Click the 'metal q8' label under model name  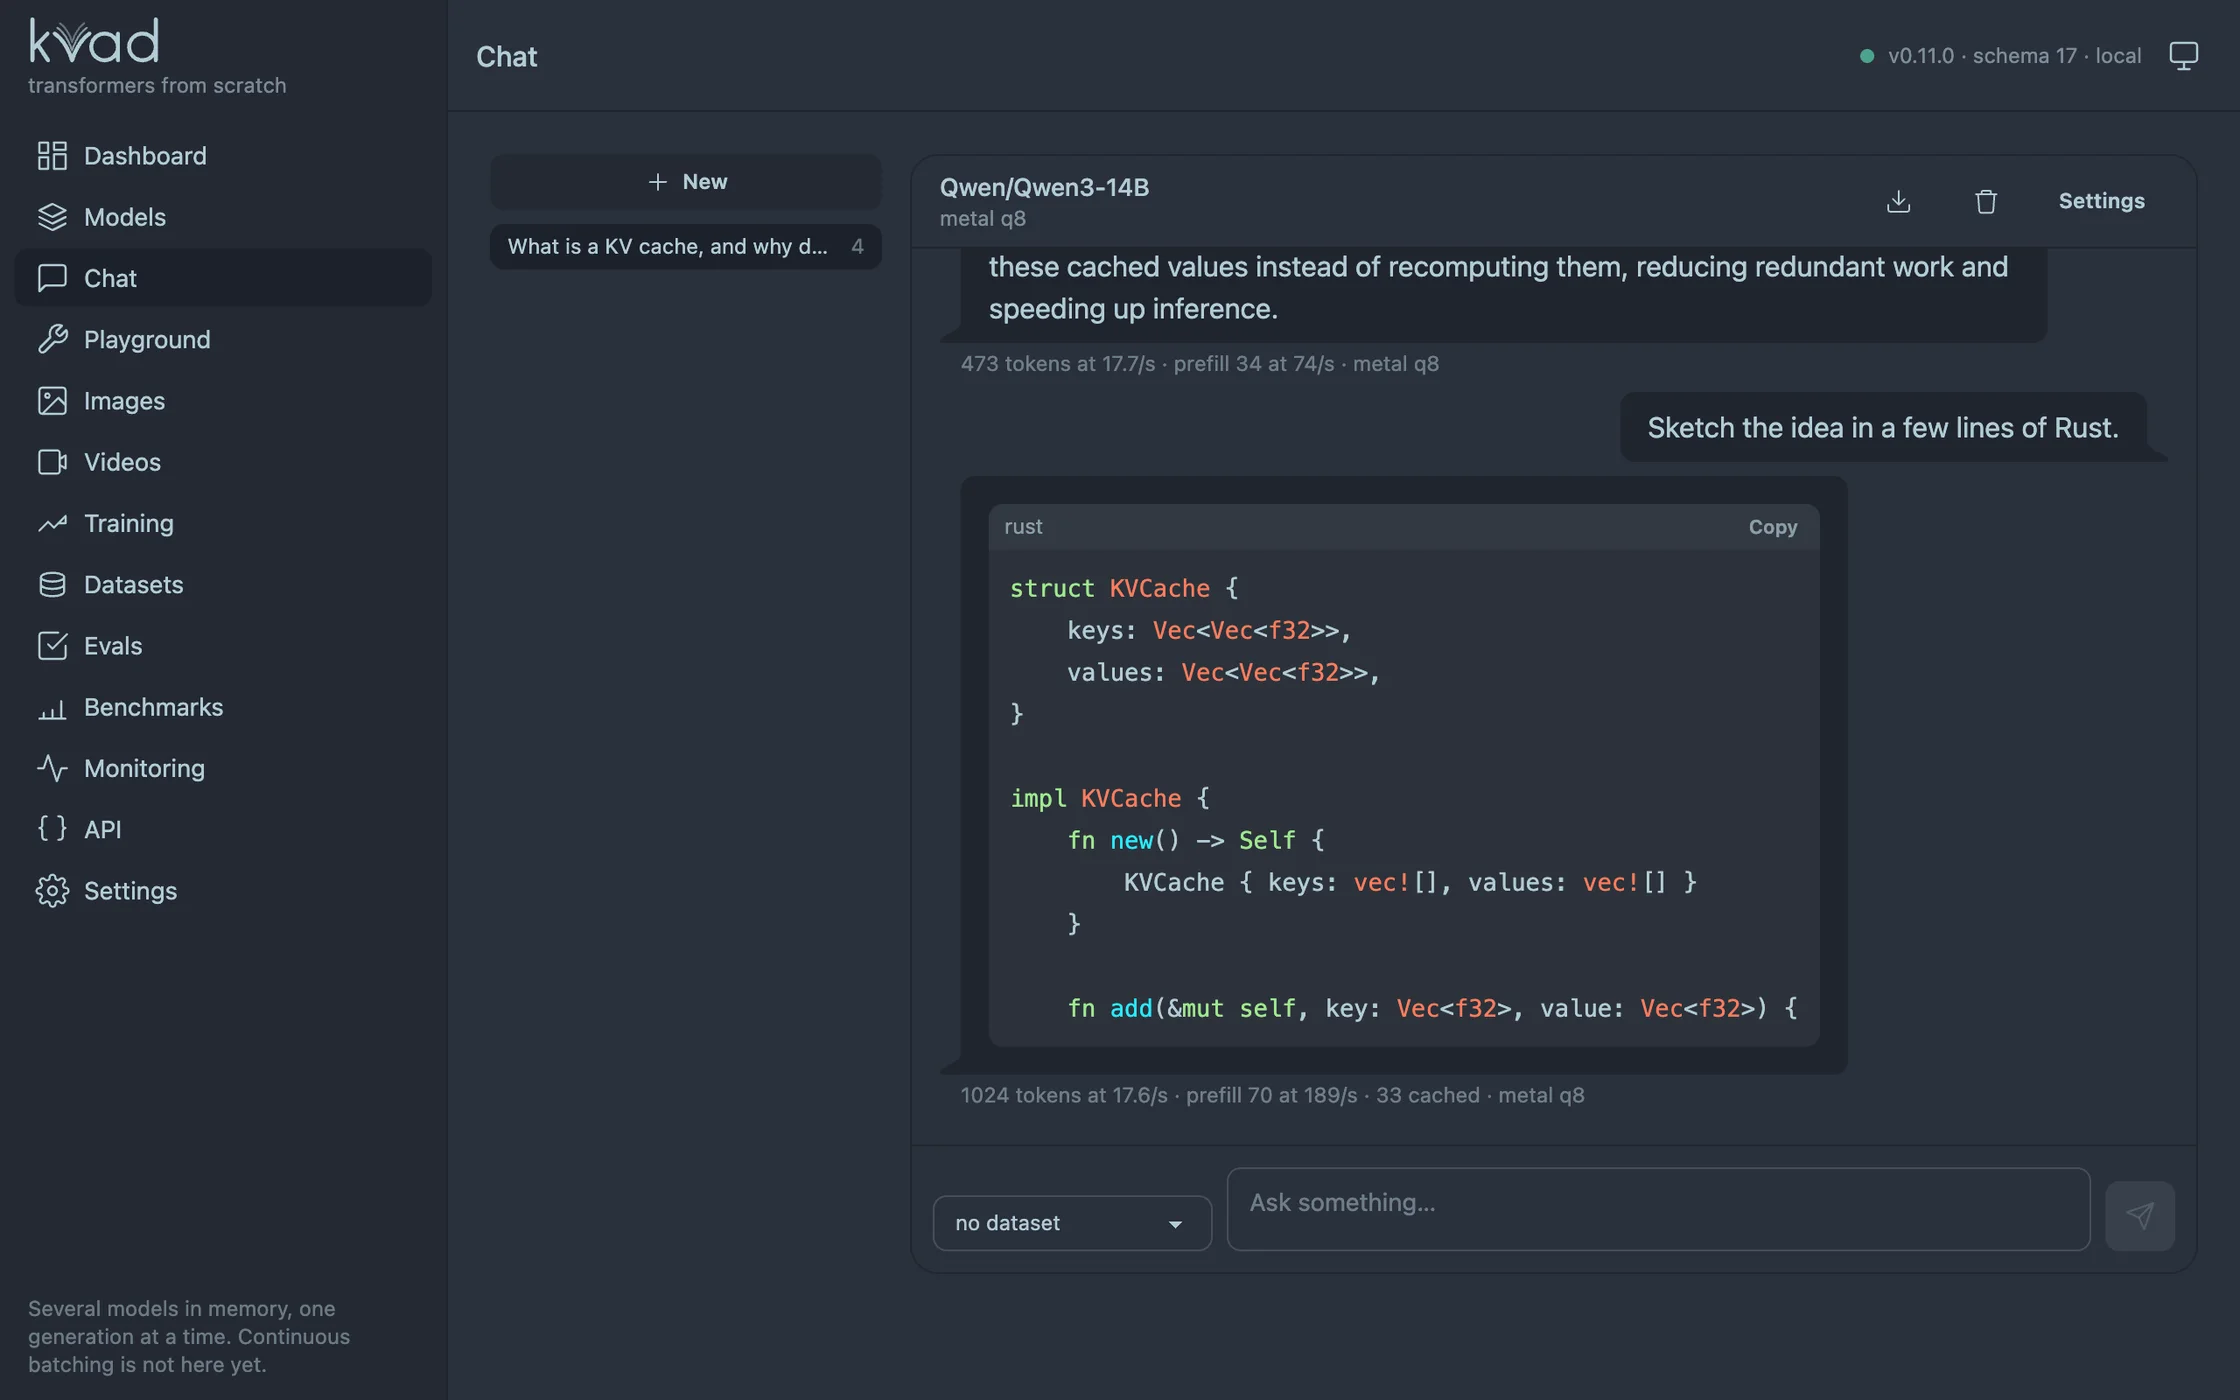(x=982, y=219)
